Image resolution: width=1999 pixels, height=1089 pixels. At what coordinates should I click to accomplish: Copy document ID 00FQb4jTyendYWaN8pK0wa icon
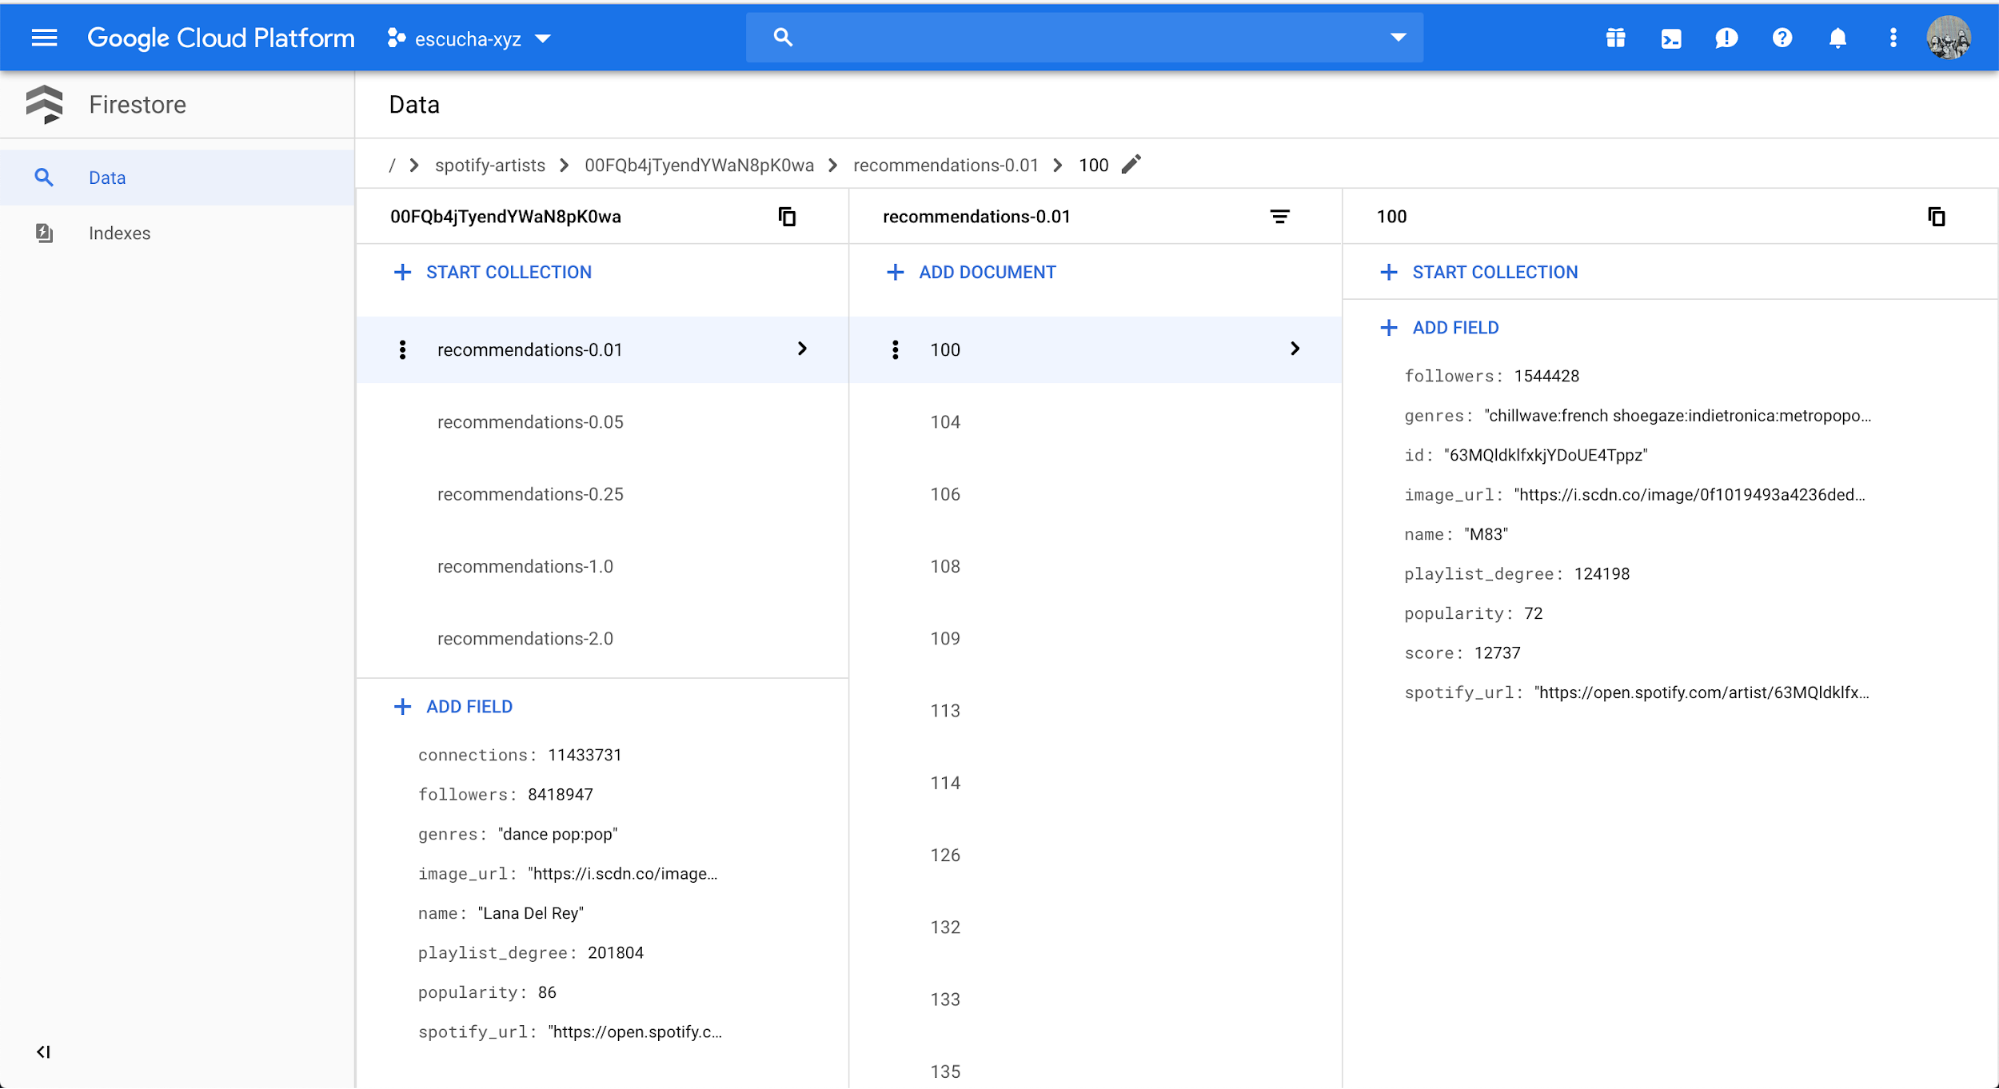(x=787, y=216)
